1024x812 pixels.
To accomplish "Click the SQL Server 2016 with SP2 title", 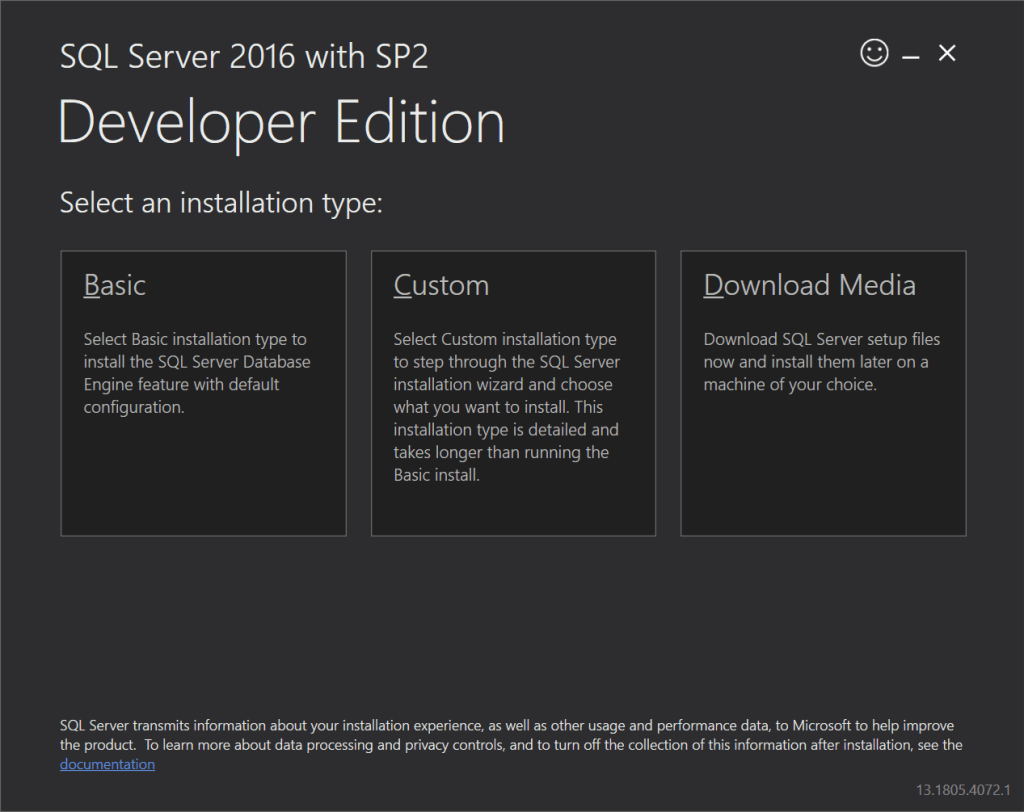I will 244,56.
